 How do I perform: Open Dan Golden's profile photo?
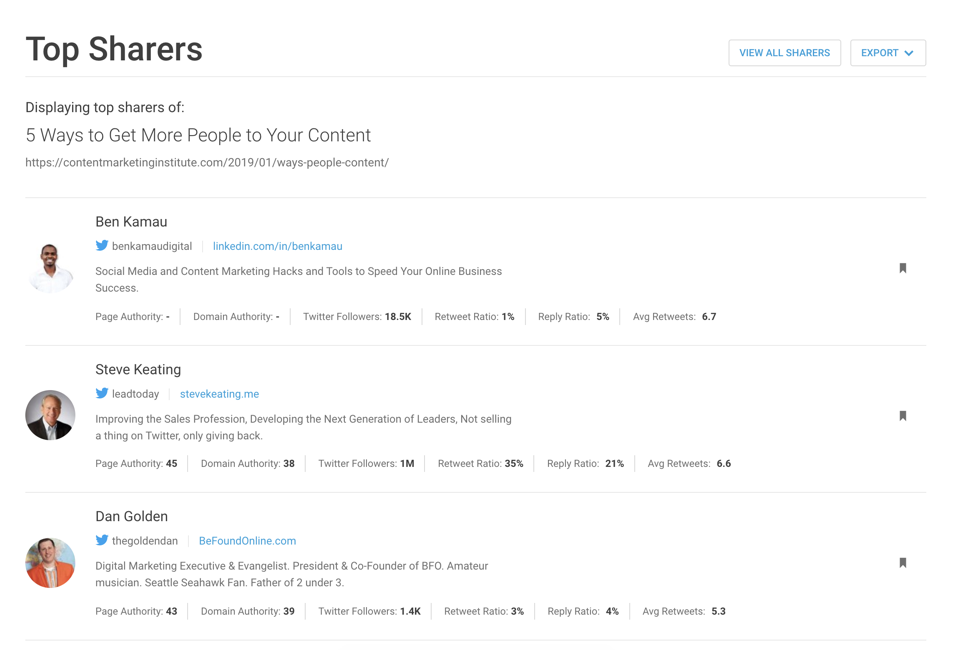(x=50, y=562)
